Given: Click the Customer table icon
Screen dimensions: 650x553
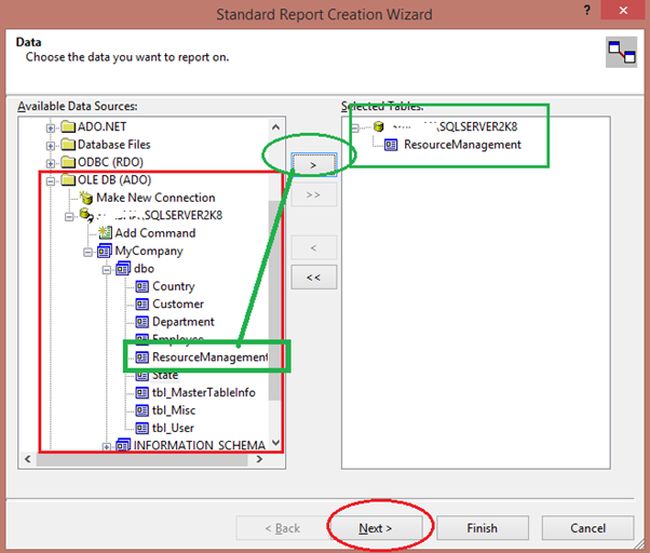Looking at the screenshot, I should (x=142, y=304).
